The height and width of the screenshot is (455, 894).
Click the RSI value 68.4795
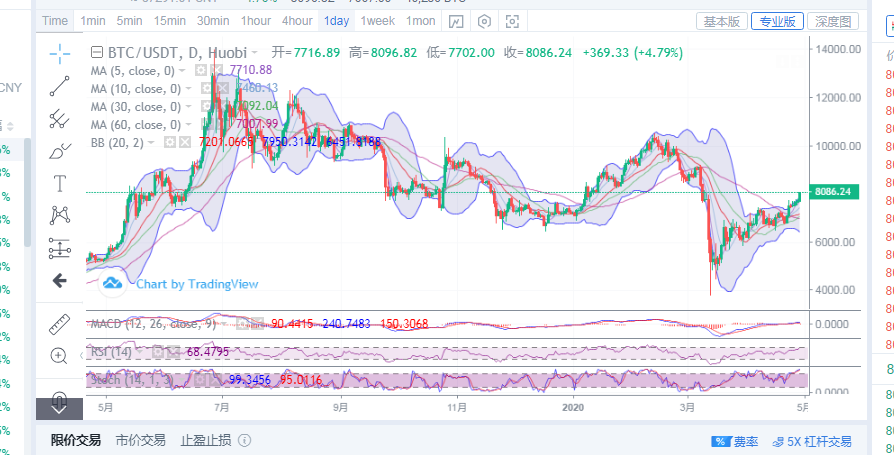[208, 352]
